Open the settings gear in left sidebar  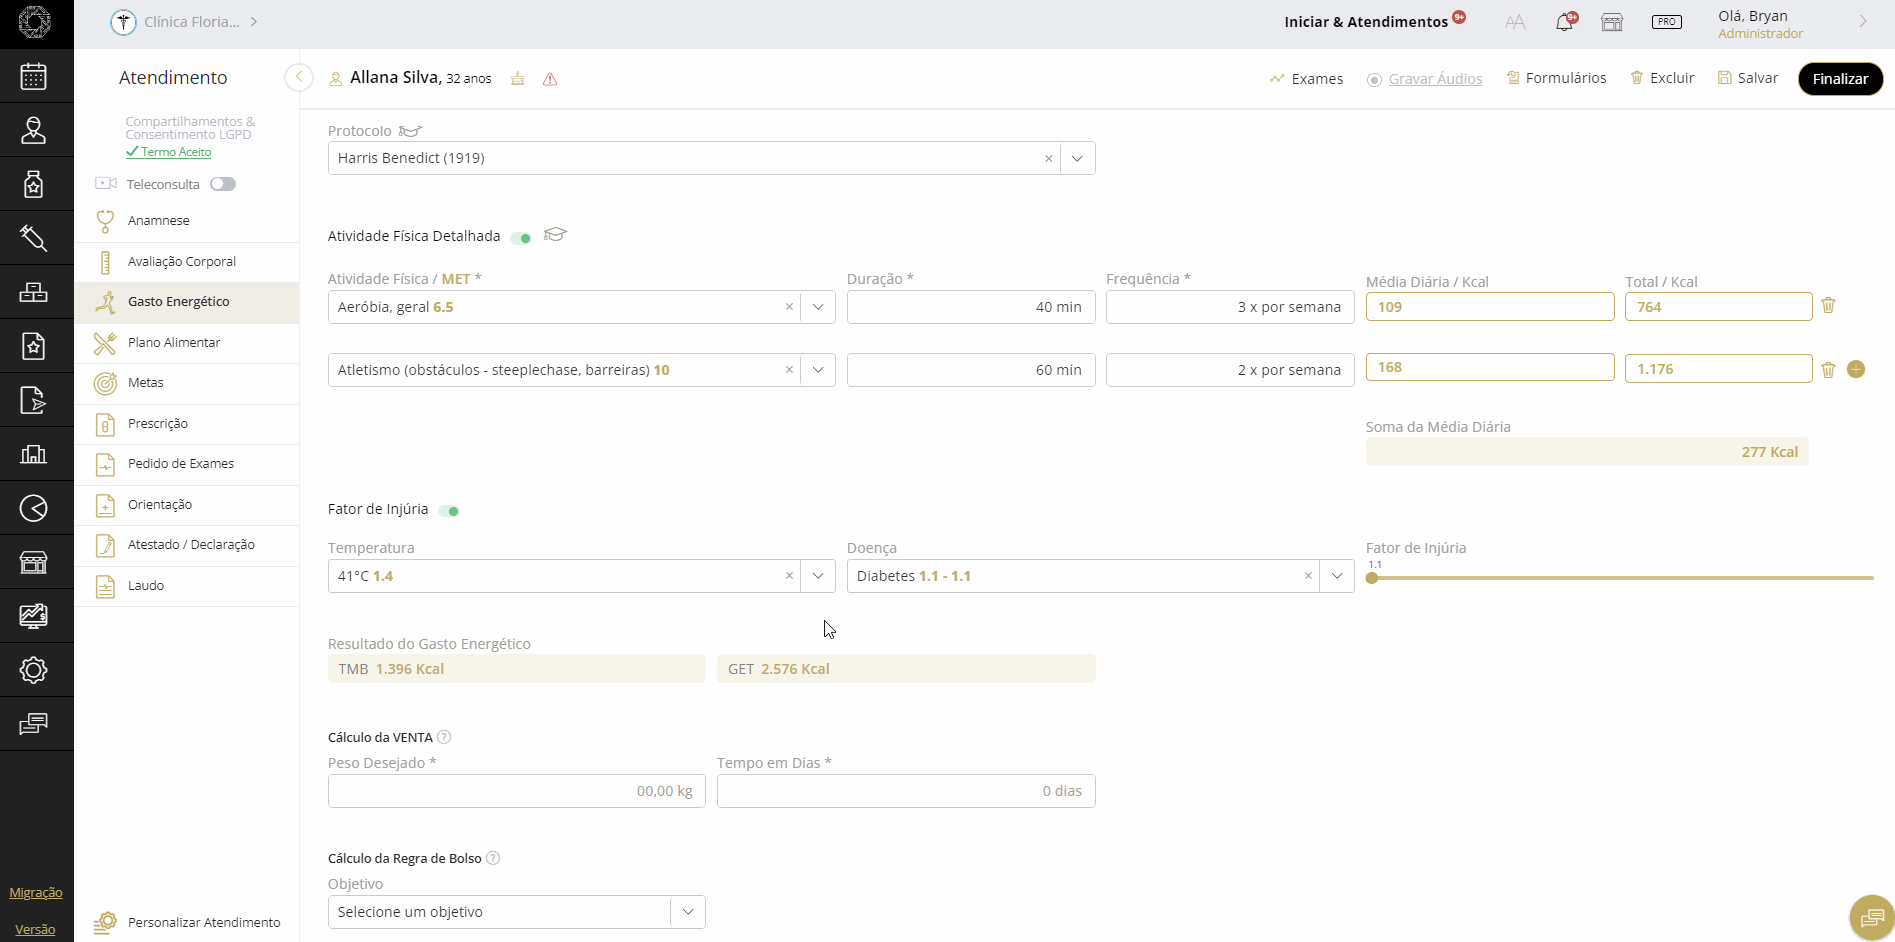34,670
